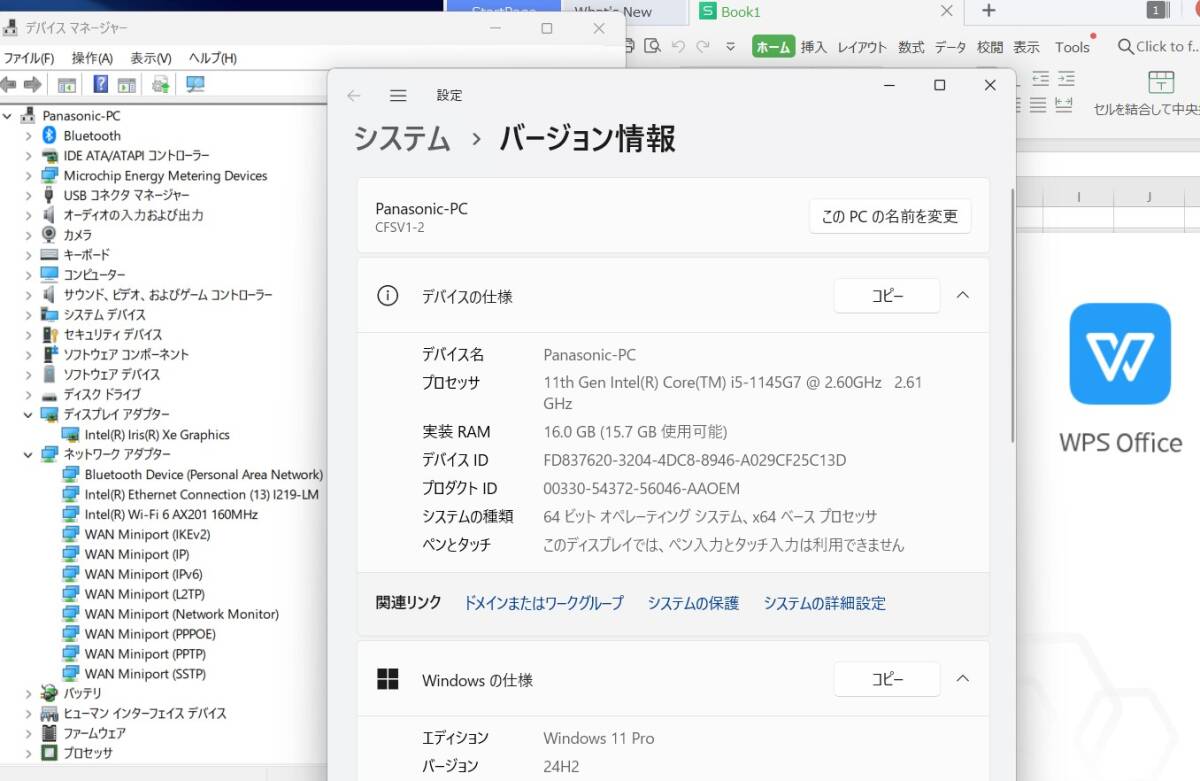Close the Book1 tab in WPS
Image resolution: width=1200 pixels, height=781 pixels.
click(947, 11)
